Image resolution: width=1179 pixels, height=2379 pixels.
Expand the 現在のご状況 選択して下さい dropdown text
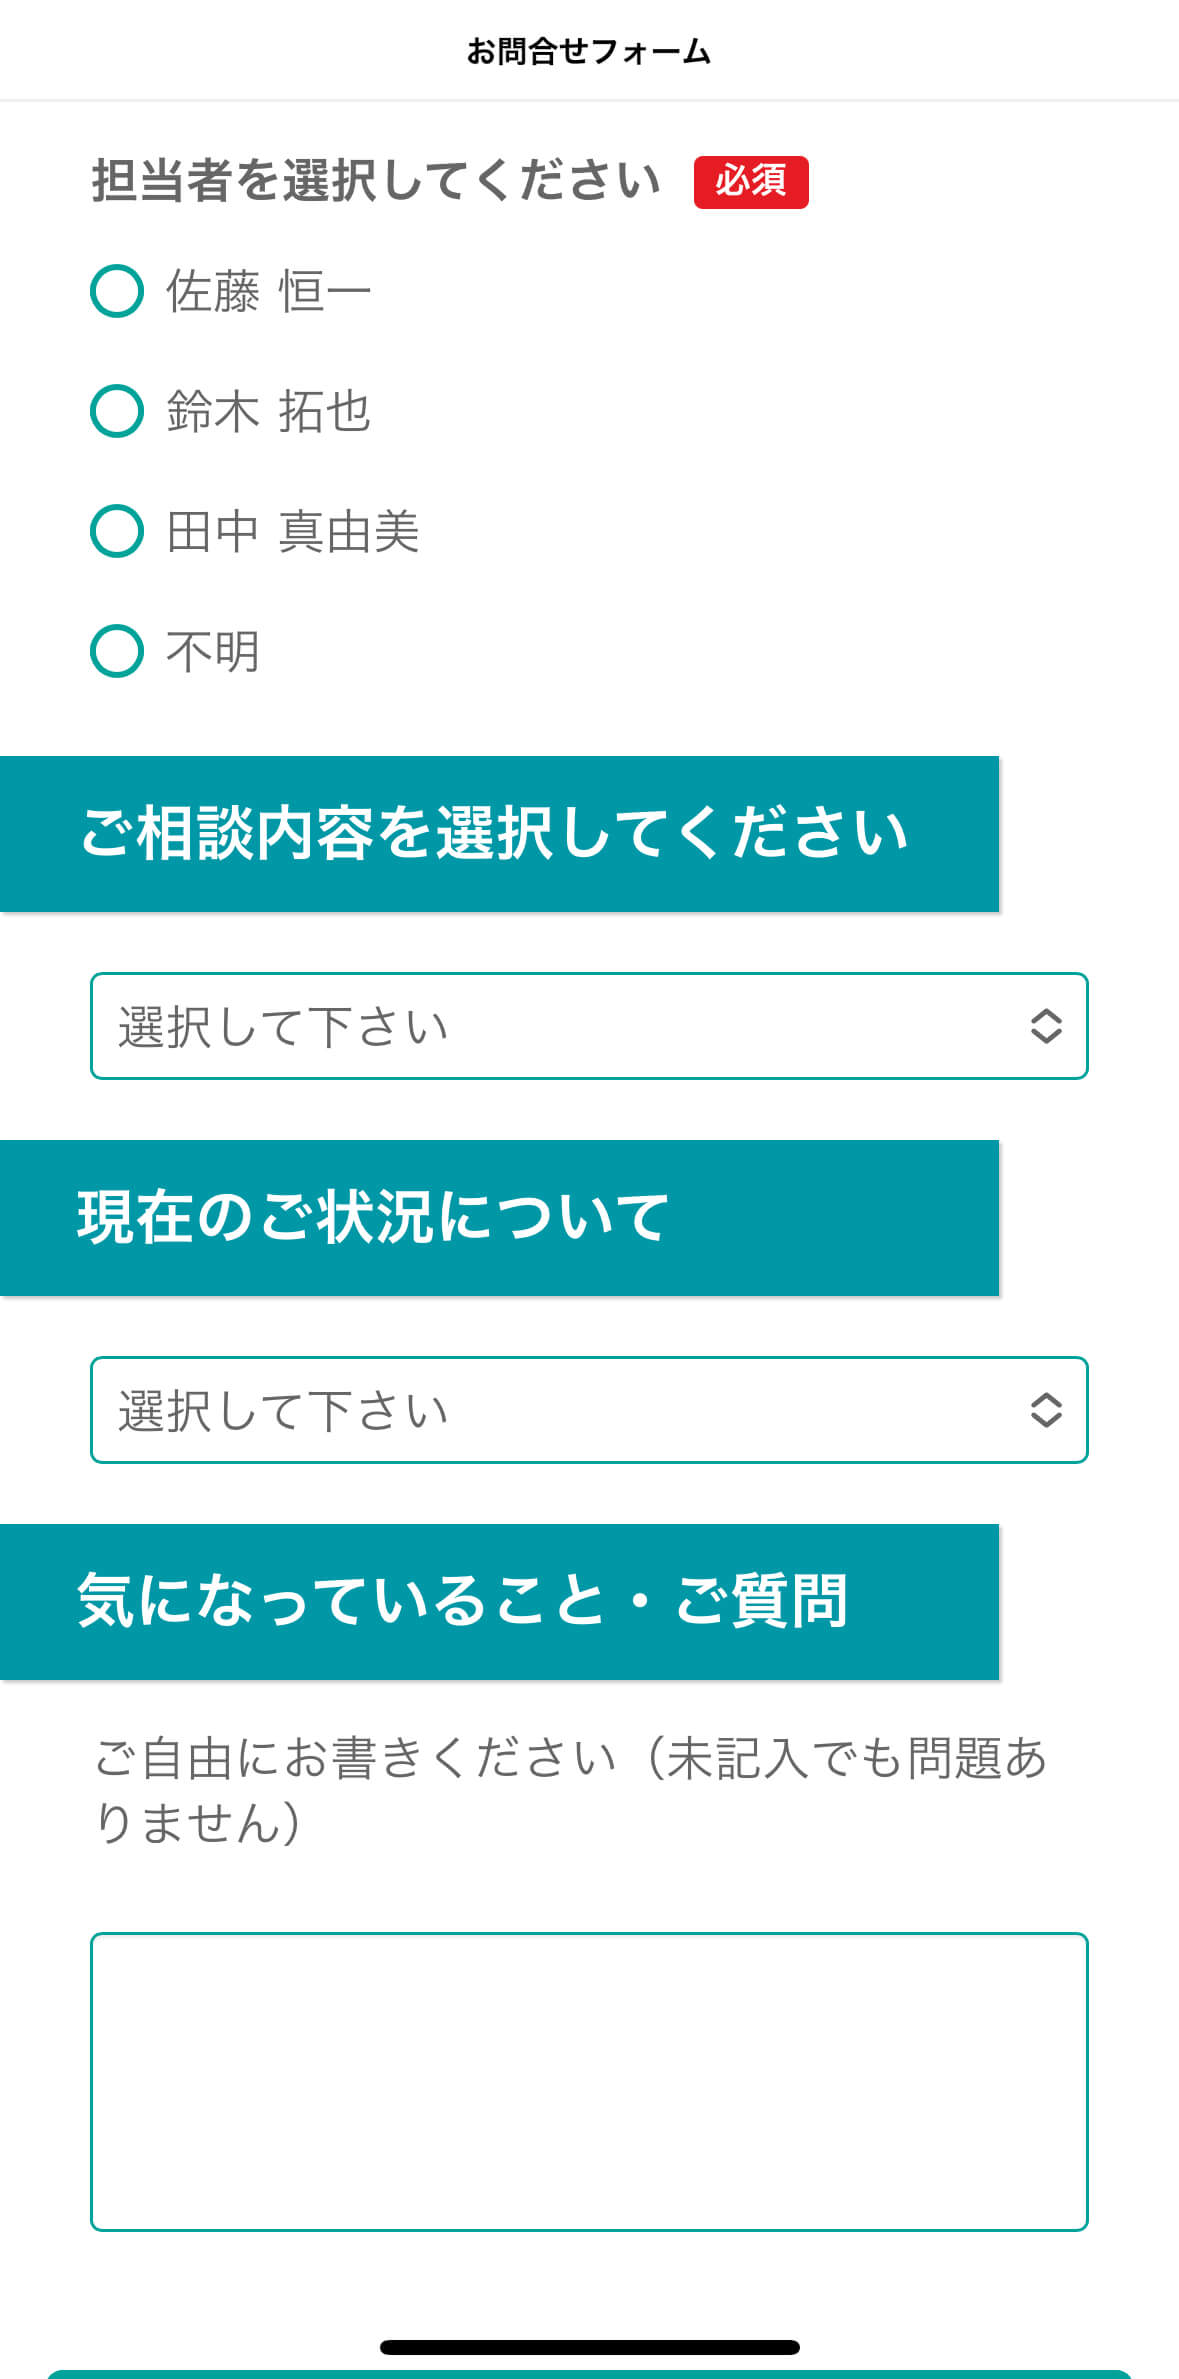coord(283,1411)
